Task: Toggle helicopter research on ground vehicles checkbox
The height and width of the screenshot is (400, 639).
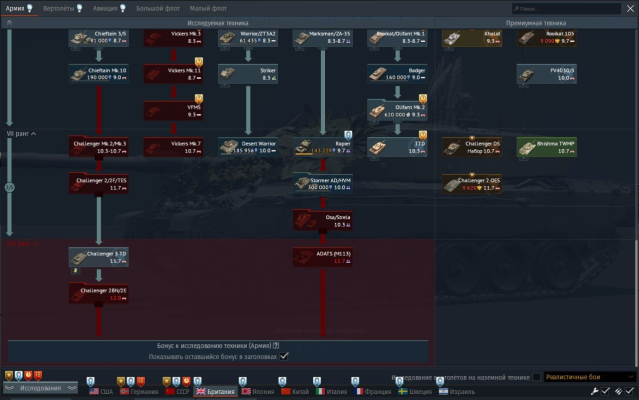Action: pos(537,377)
